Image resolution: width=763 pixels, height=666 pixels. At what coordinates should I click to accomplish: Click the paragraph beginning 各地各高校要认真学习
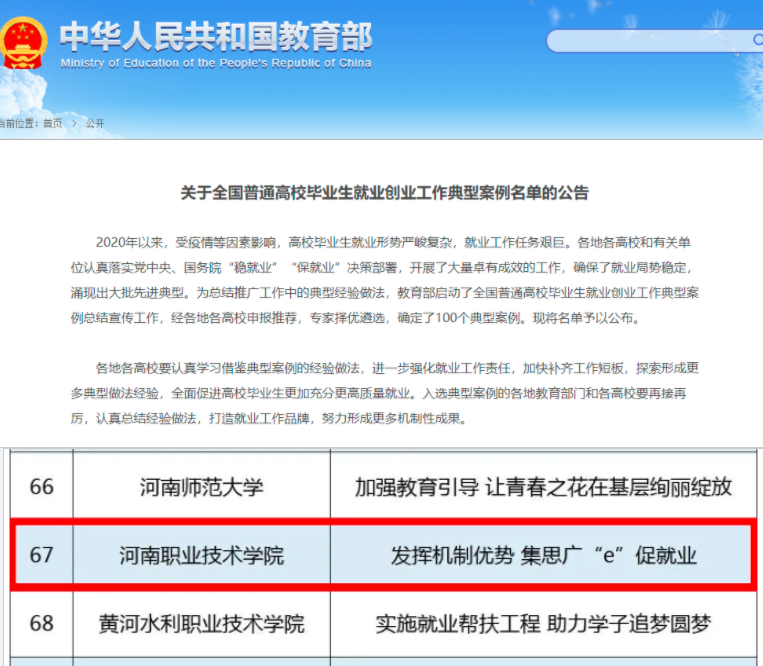click(384, 393)
